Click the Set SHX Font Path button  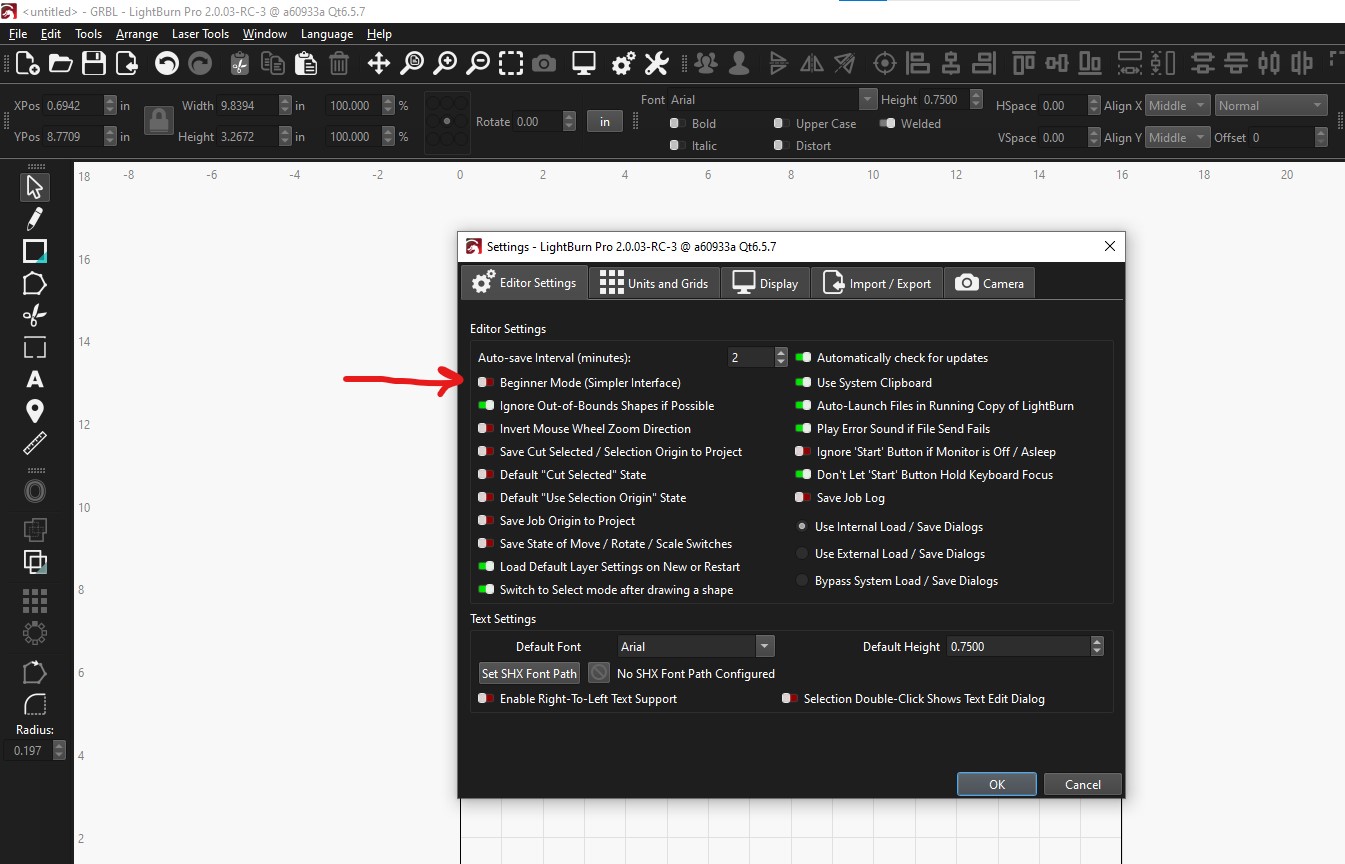coord(529,673)
